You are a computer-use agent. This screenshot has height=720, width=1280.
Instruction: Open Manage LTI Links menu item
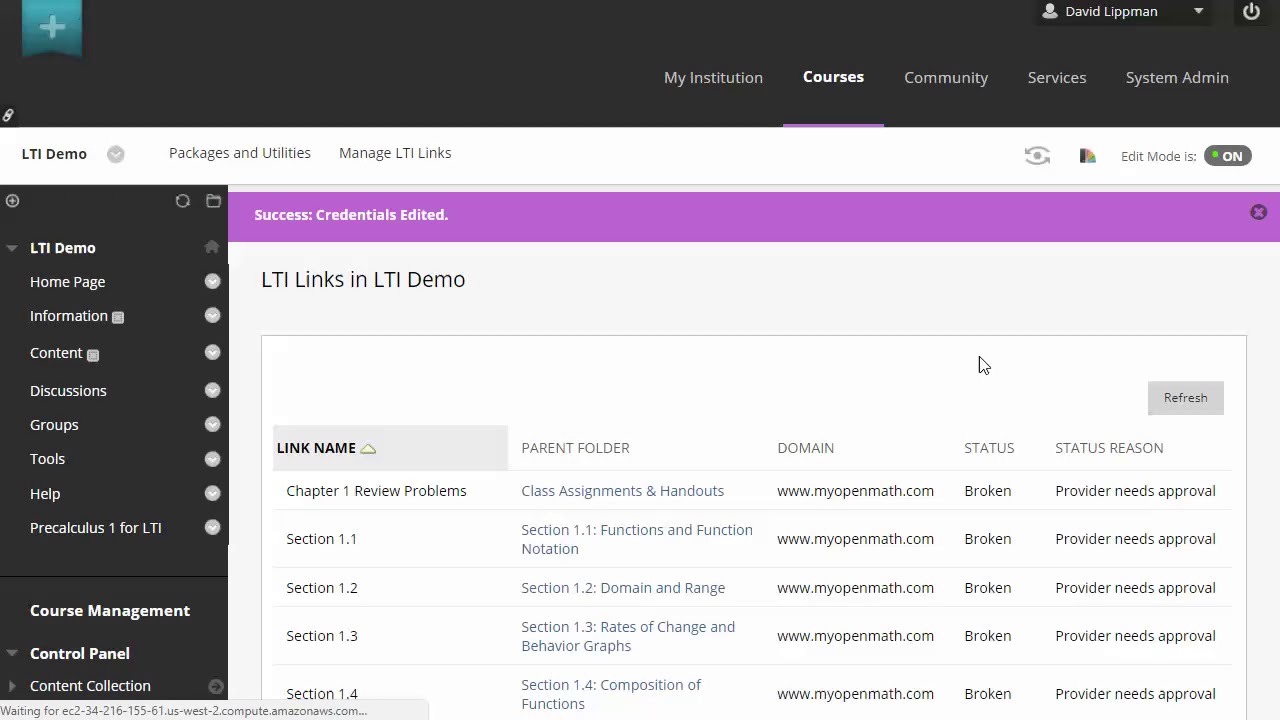coord(395,153)
